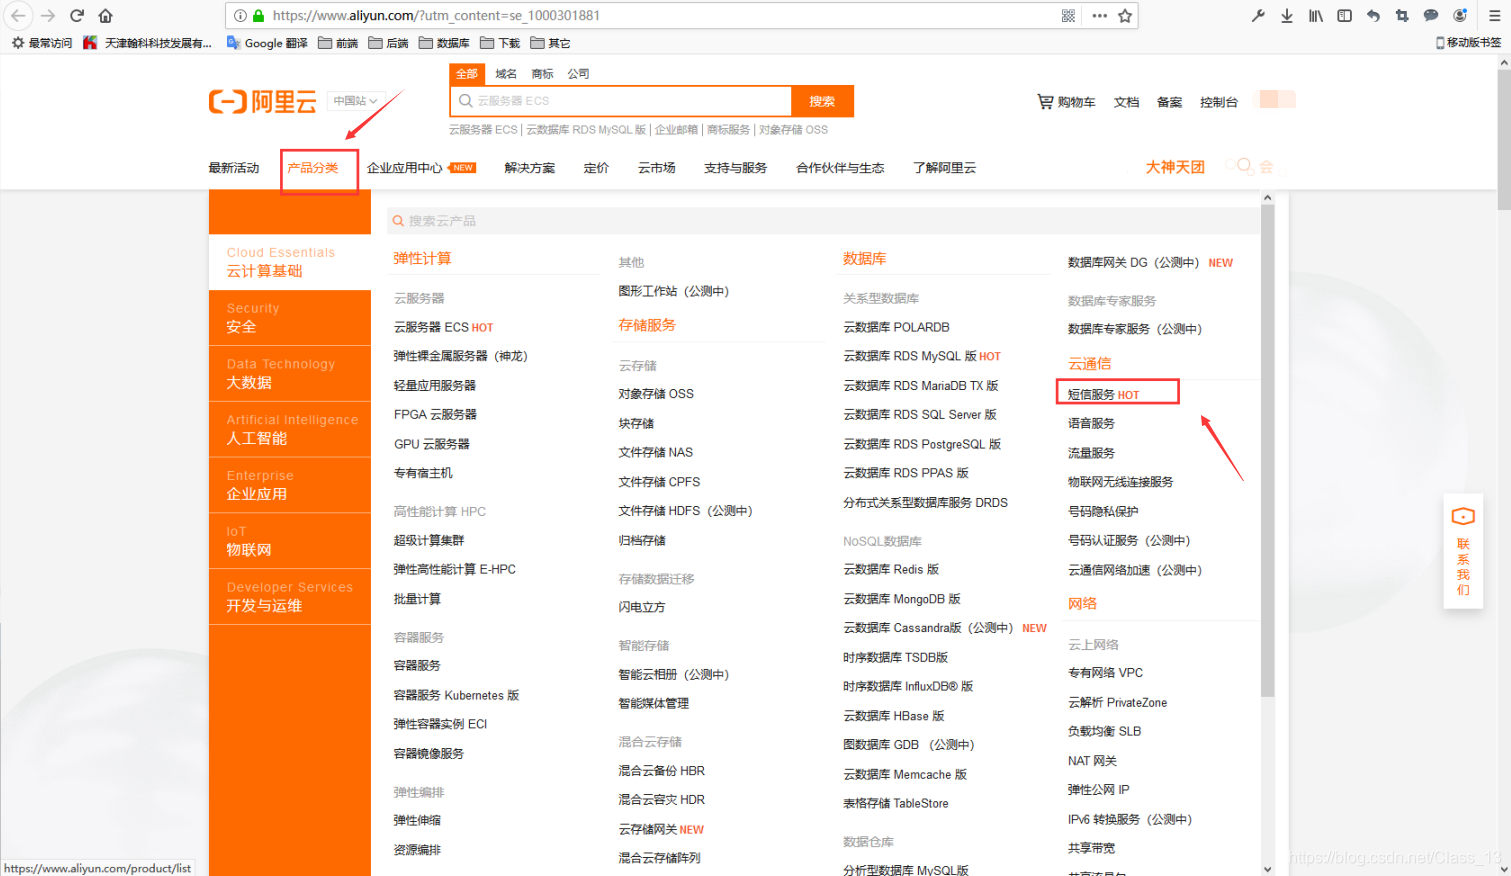Activate the screenshot crop icon

click(x=1402, y=15)
